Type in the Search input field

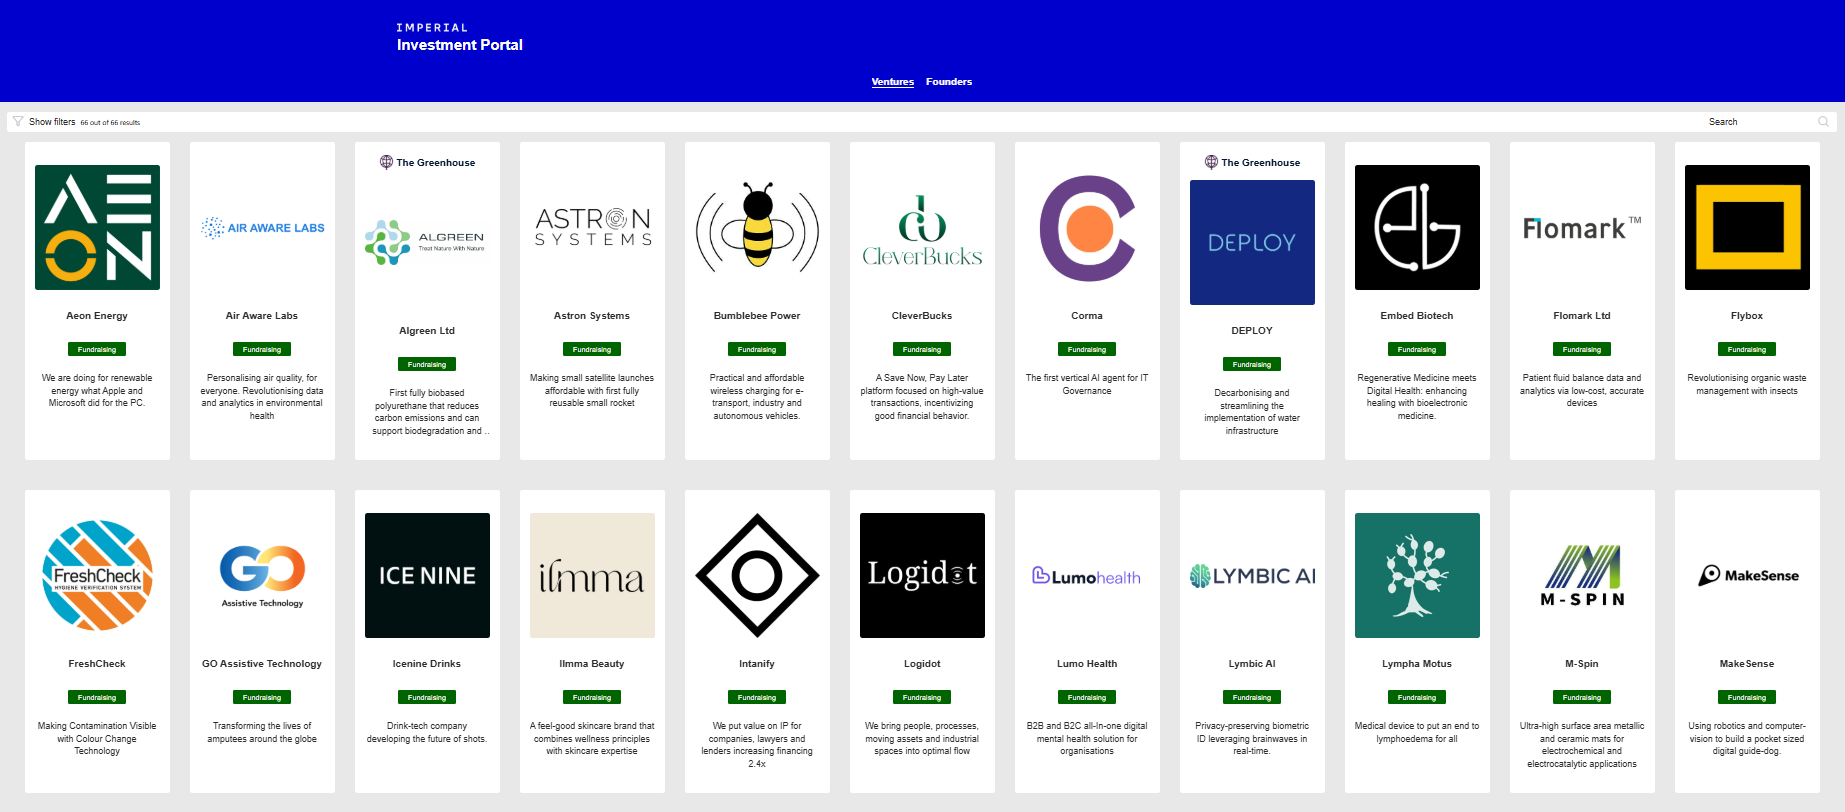(1758, 122)
